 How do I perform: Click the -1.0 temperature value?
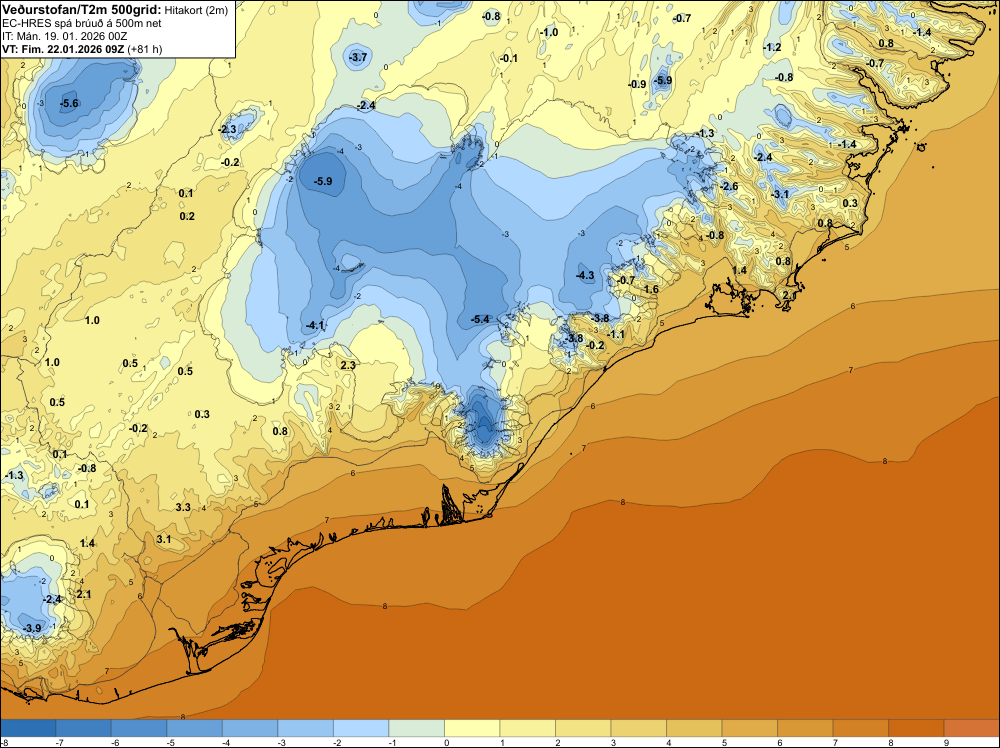[x=548, y=32]
